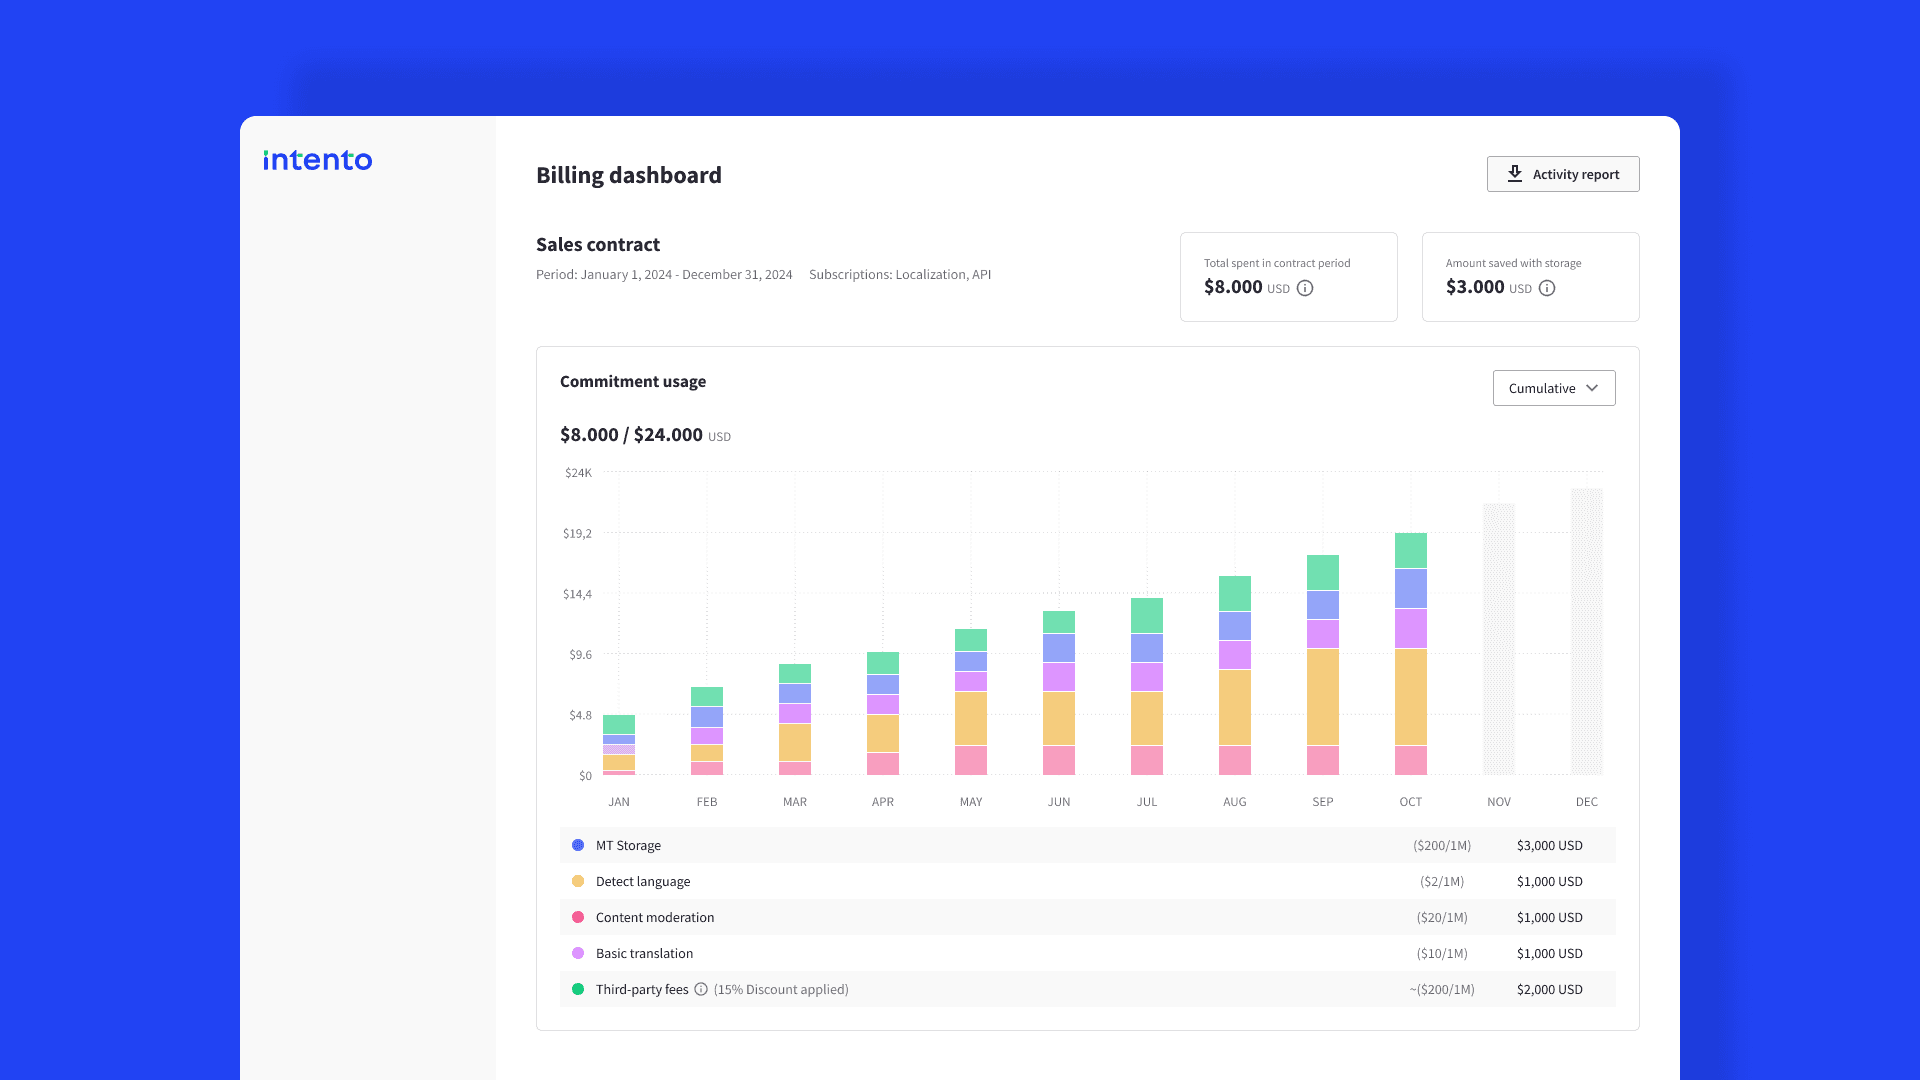Click the Basic translation purple legend dot
The height and width of the screenshot is (1080, 1920).
(578, 953)
